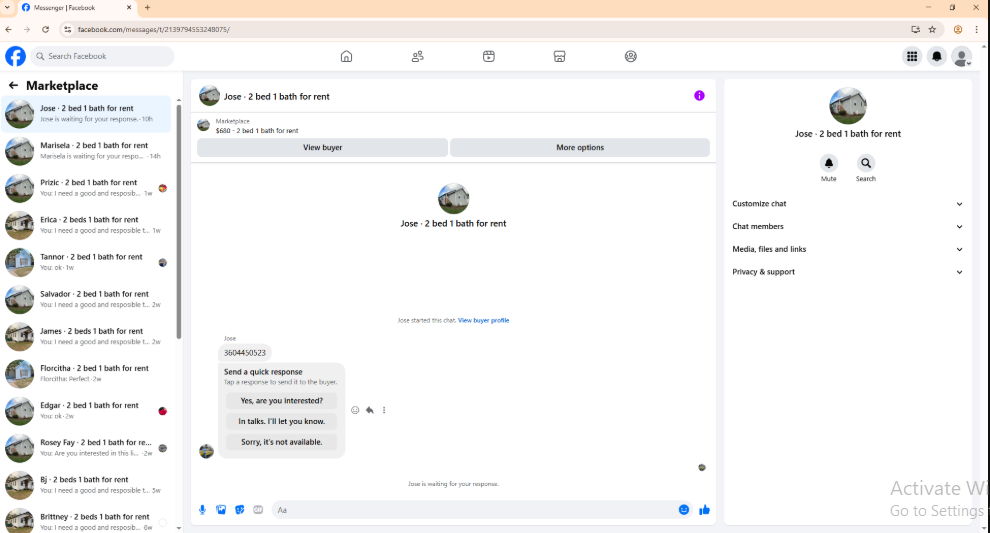
Task: Open Prizic conversation in chat list
Action: coord(86,188)
